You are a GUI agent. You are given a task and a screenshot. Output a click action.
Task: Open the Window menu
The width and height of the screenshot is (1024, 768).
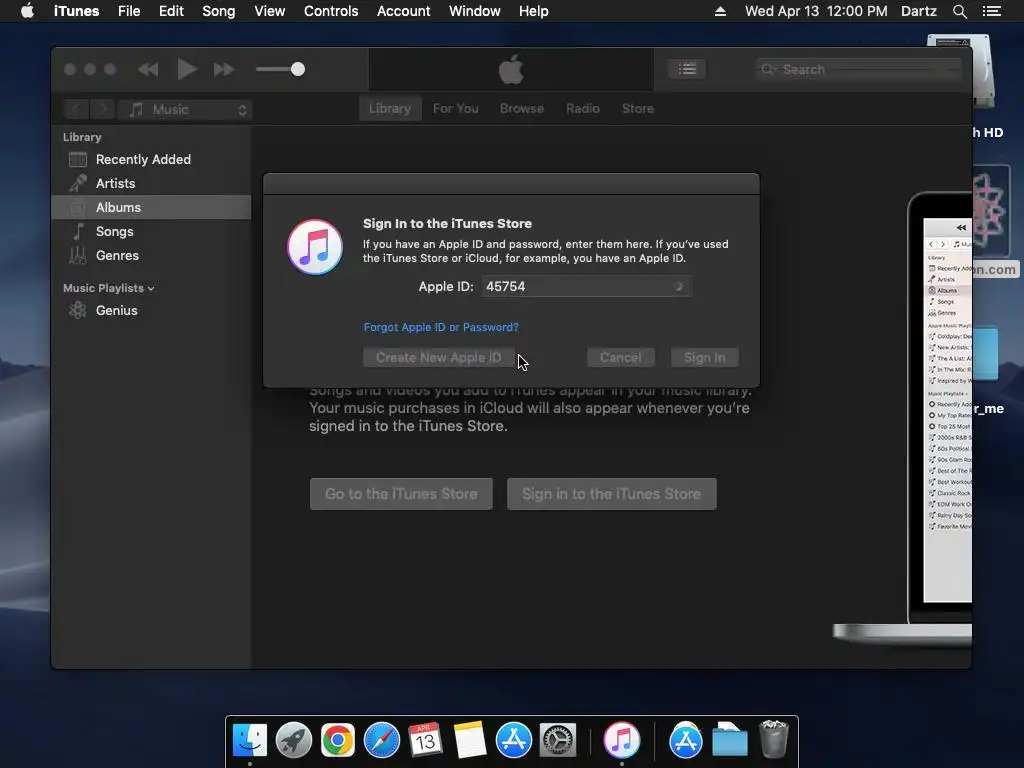pyautogui.click(x=475, y=11)
